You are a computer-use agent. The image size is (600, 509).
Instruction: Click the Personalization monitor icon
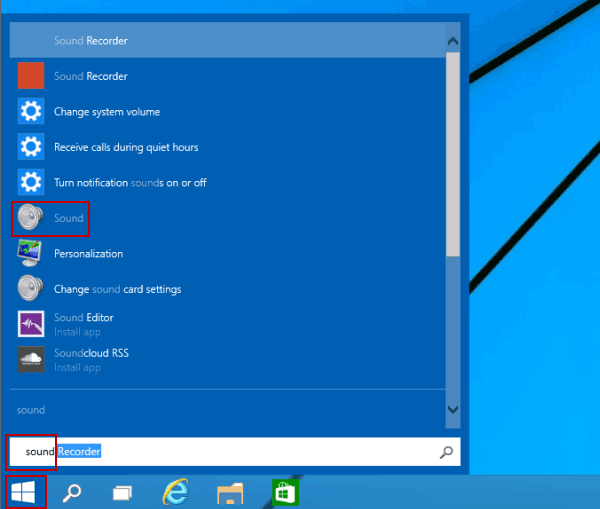point(30,253)
